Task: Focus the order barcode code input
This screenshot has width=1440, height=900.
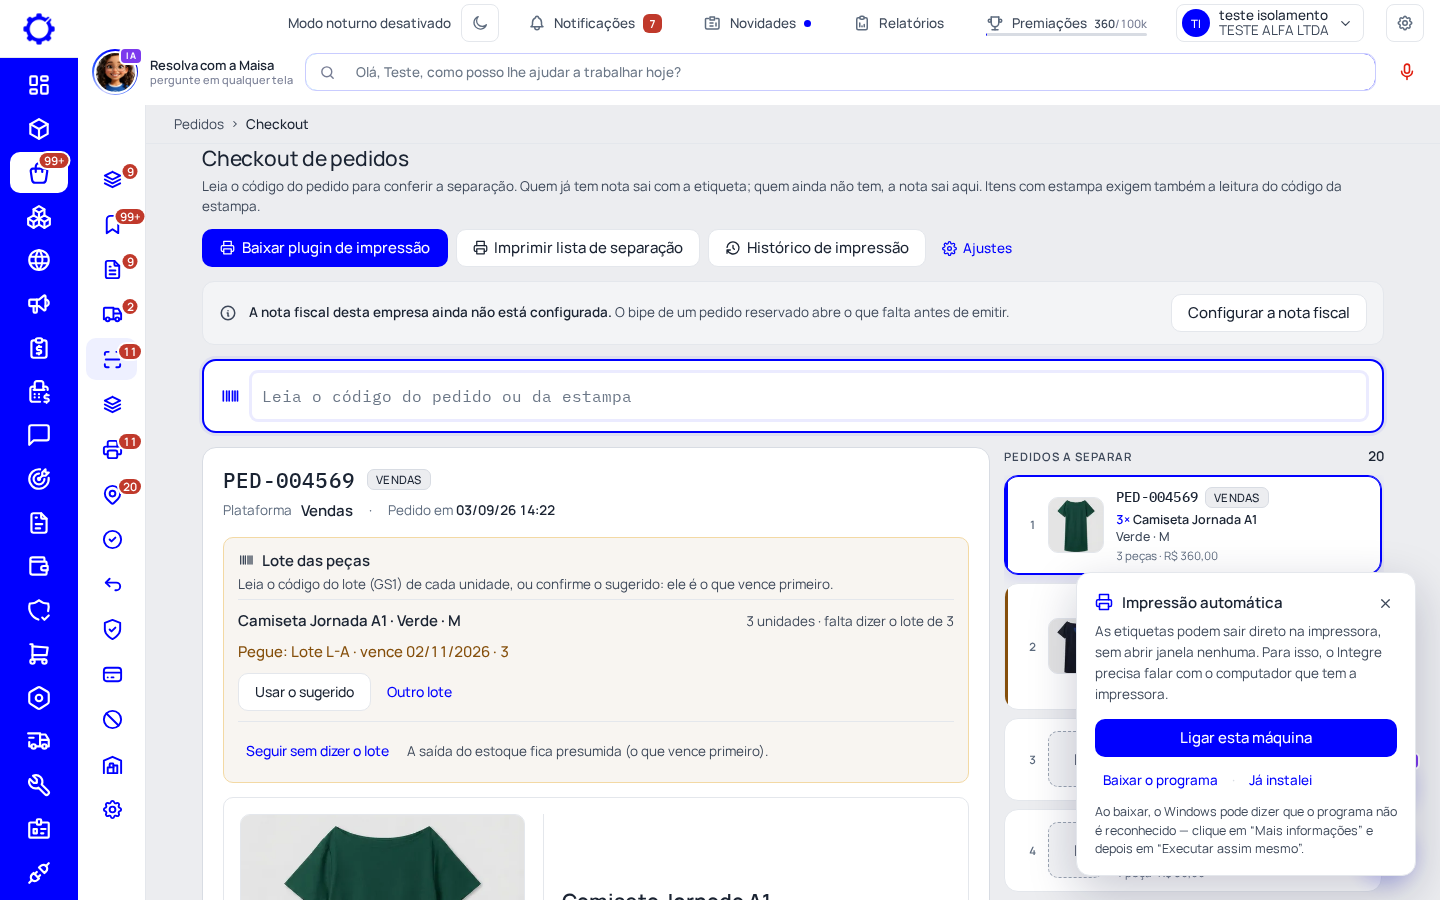Action: pyautogui.click(x=808, y=396)
